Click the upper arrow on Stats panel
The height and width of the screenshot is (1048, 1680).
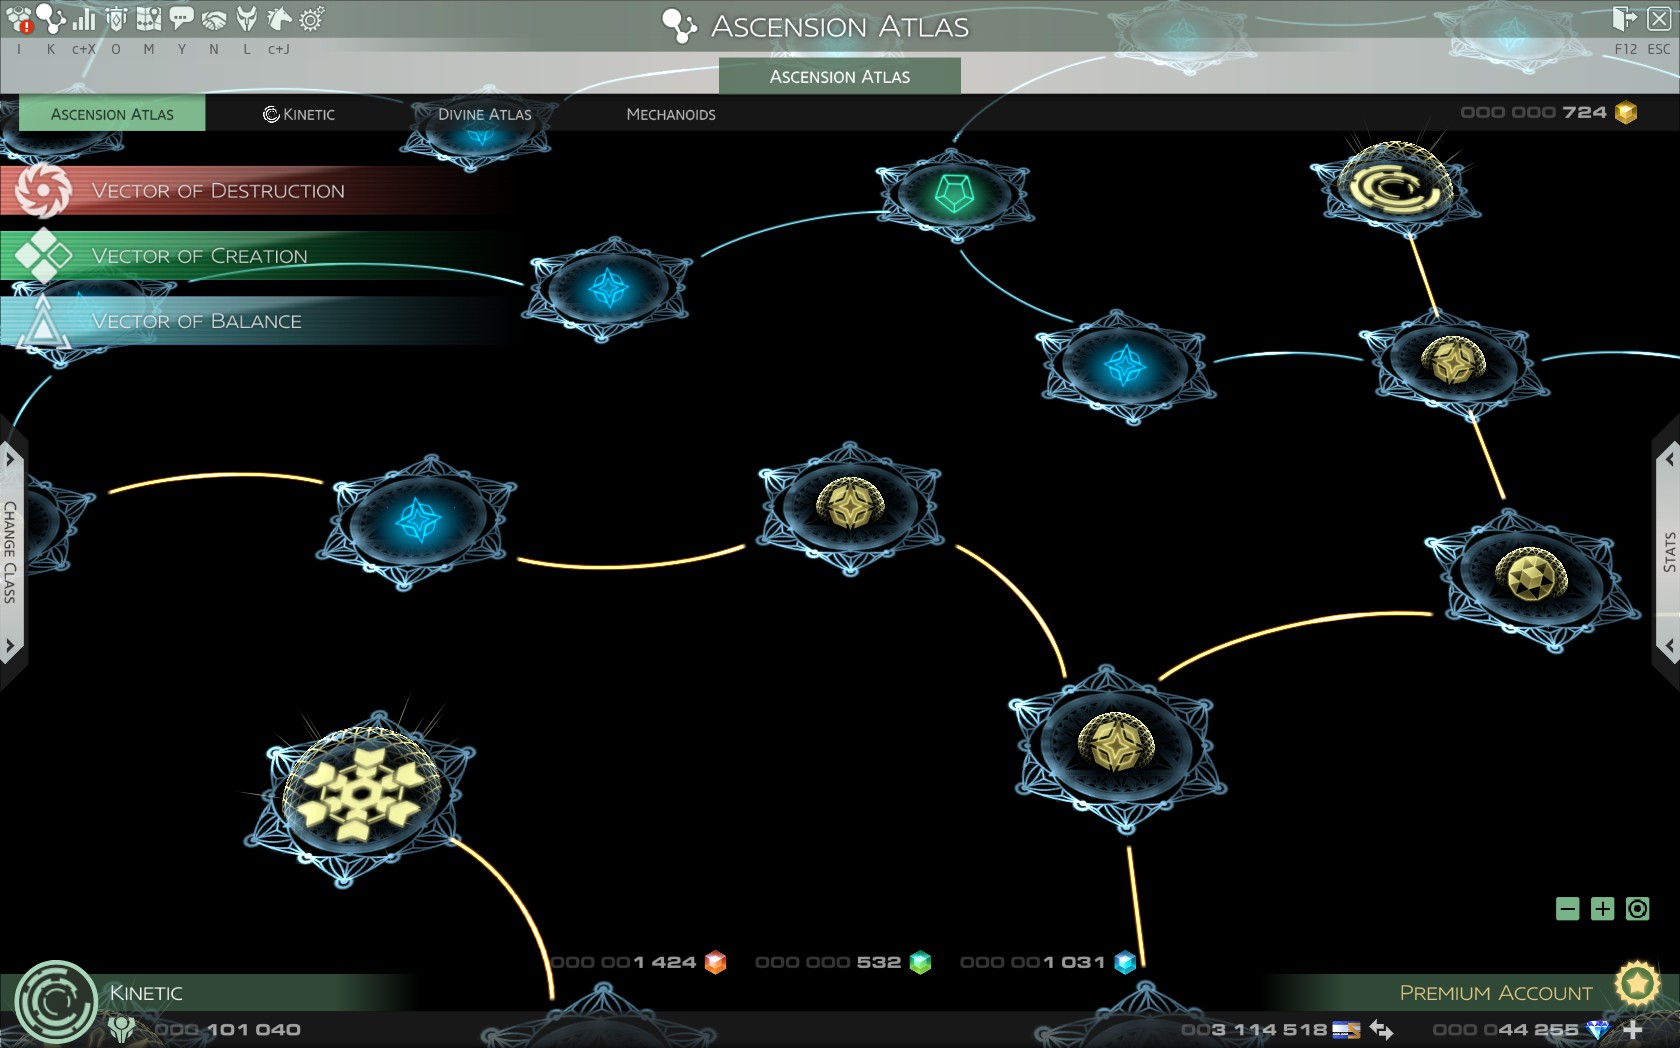(1669, 459)
